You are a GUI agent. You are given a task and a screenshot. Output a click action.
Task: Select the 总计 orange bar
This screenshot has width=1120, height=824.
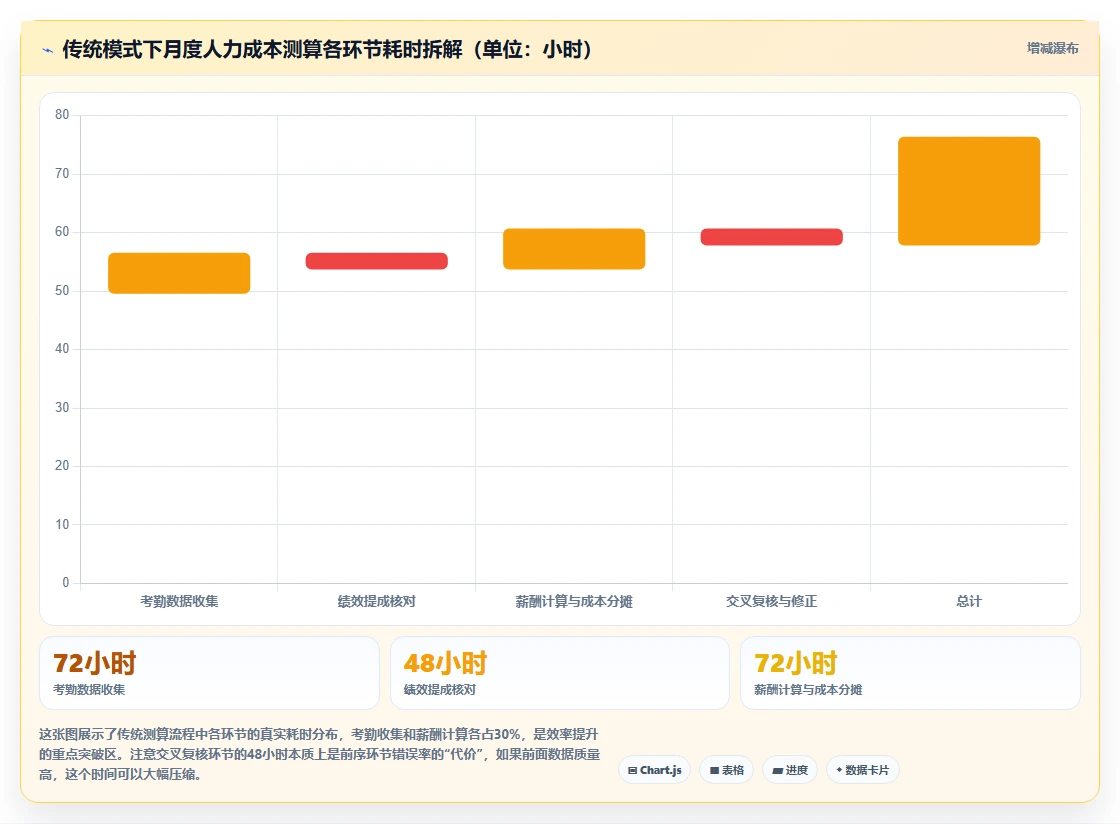click(969, 191)
